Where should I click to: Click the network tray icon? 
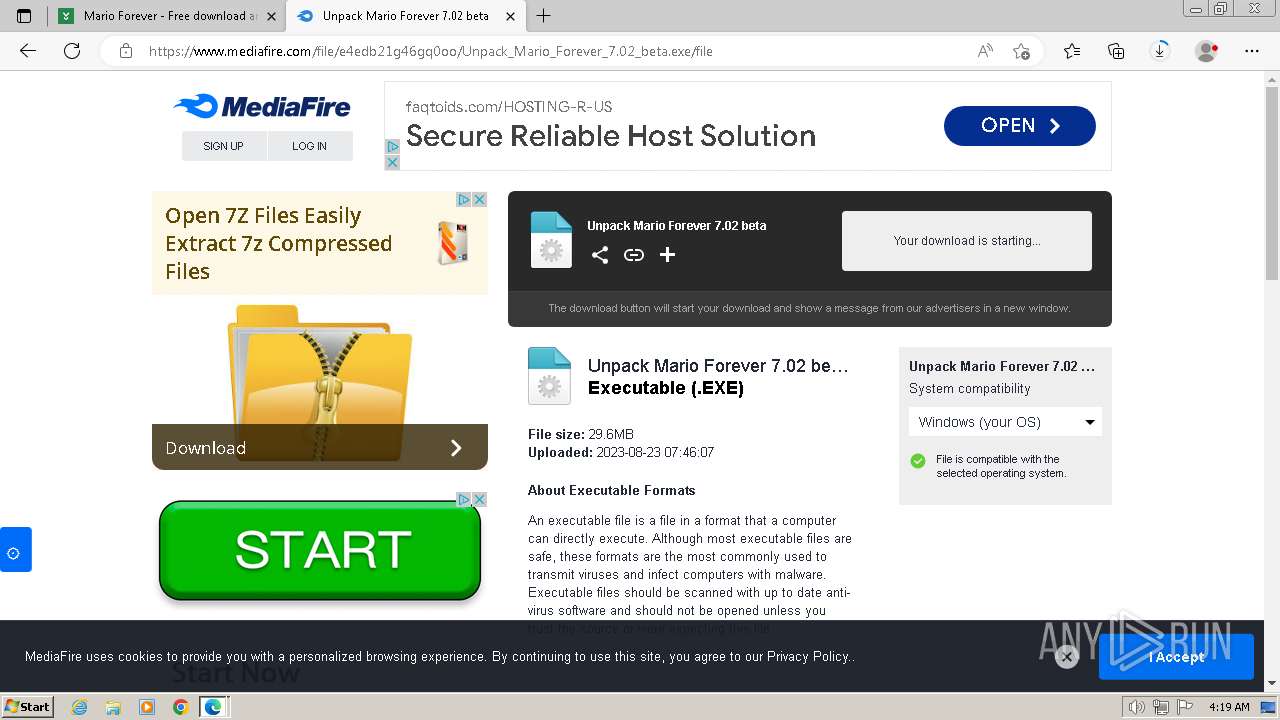point(1161,707)
